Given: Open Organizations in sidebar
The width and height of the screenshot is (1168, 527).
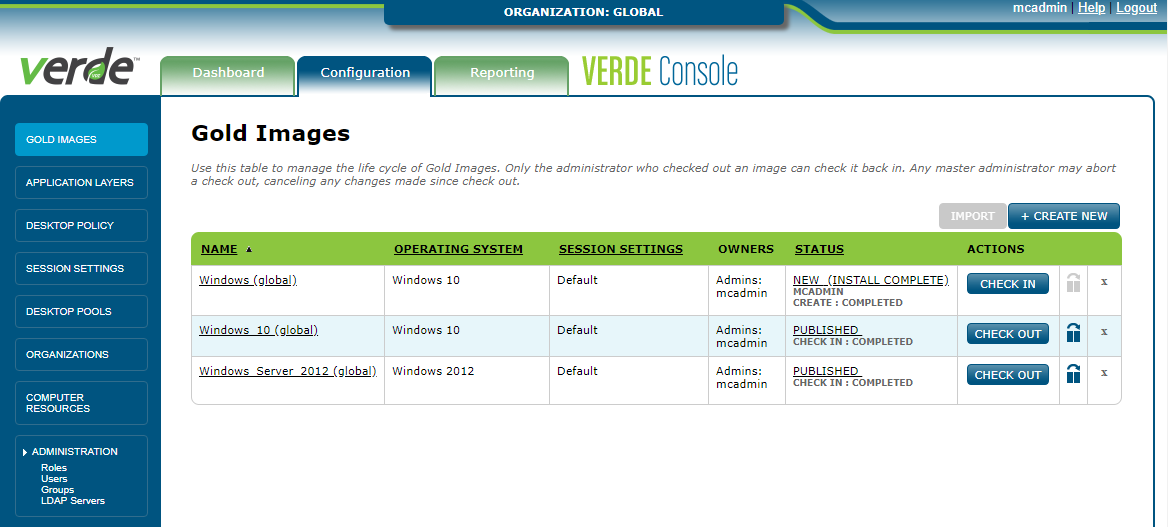Looking at the screenshot, I should (81, 355).
